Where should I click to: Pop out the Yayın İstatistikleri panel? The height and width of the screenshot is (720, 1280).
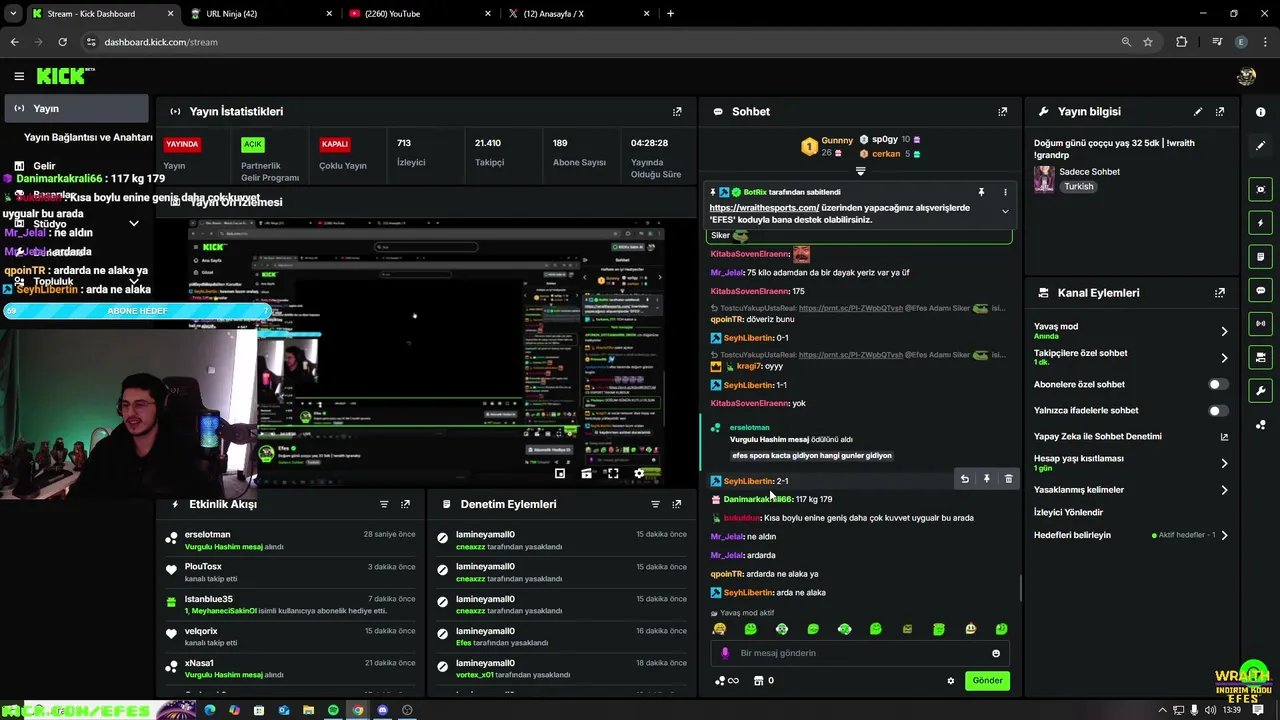click(677, 112)
